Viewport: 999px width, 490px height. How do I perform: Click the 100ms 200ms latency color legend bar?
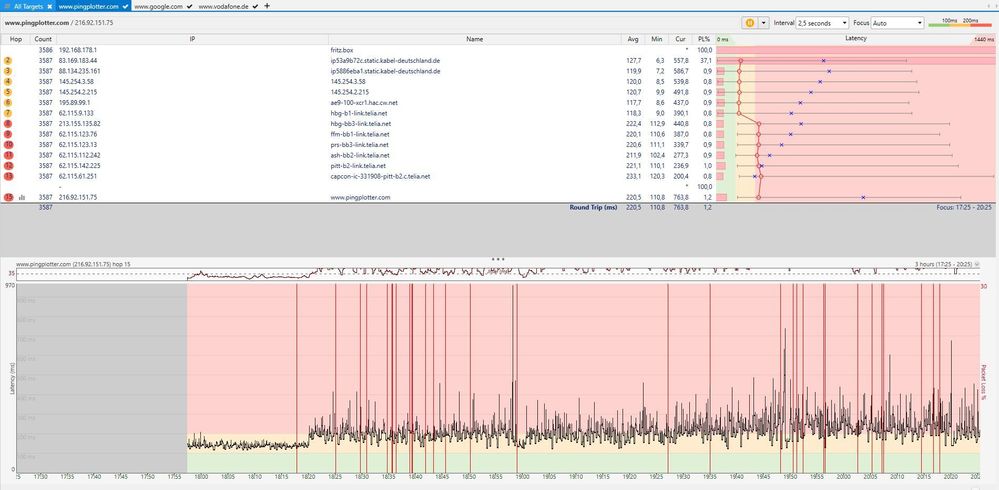pos(960,23)
